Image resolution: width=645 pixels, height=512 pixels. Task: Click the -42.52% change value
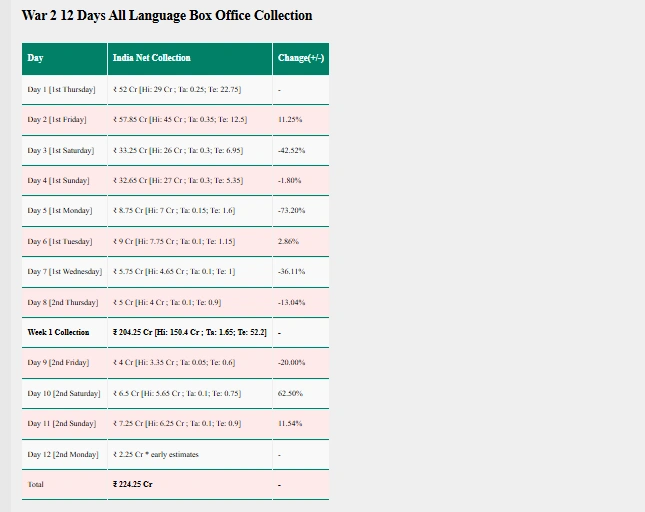(x=291, y=150)
